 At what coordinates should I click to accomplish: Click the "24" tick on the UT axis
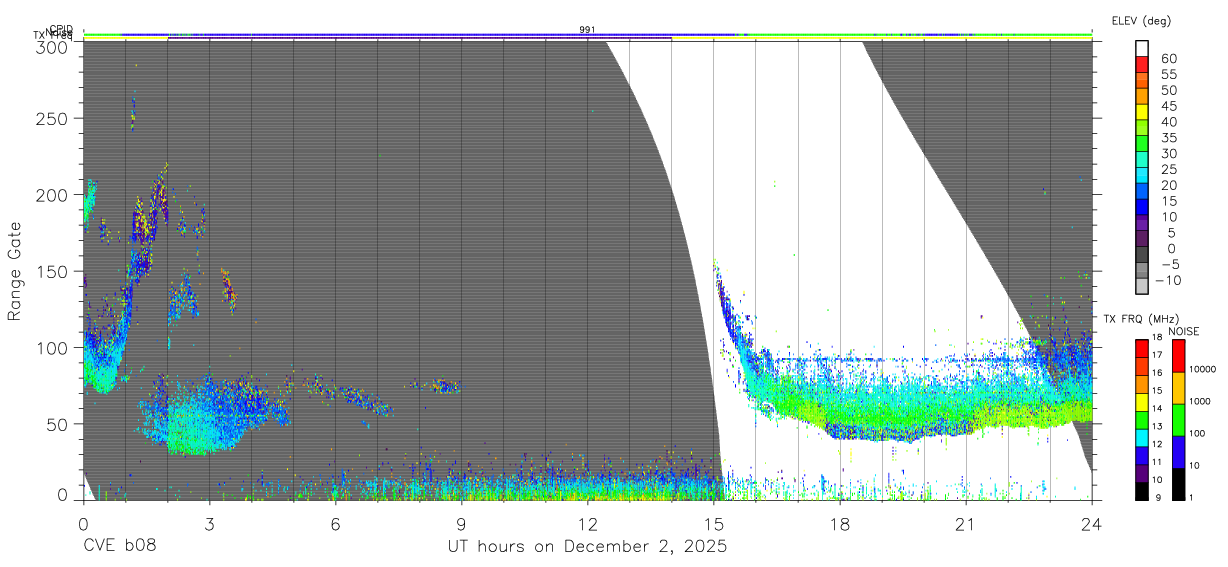[x=1091, y=524]
